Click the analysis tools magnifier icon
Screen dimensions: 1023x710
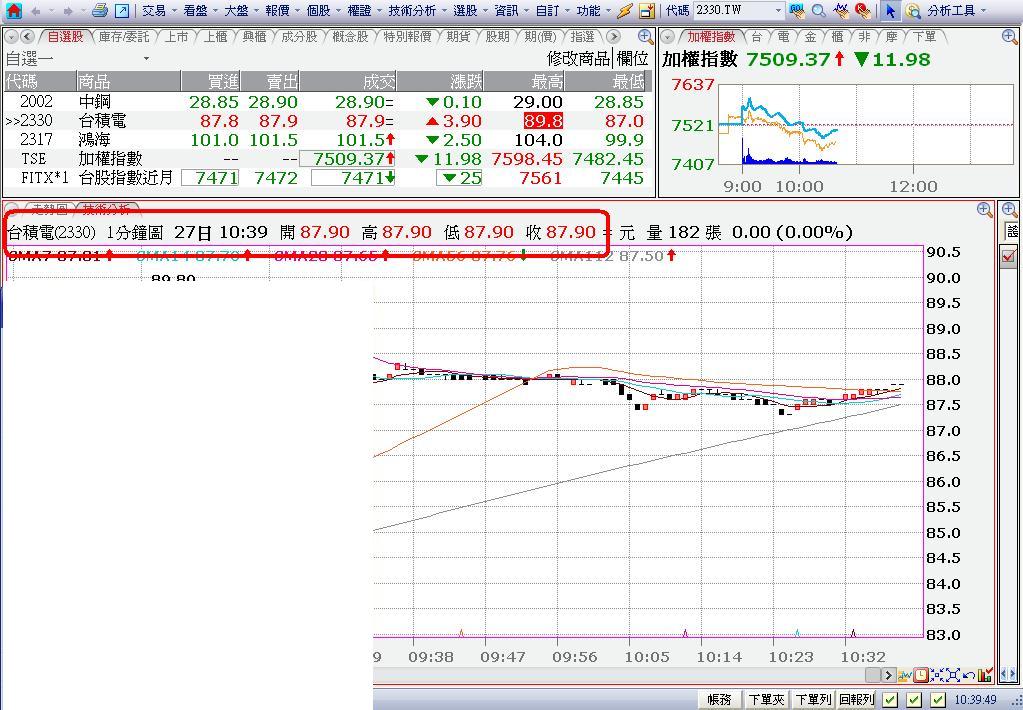pyautogui.click(x=913, y=11)
